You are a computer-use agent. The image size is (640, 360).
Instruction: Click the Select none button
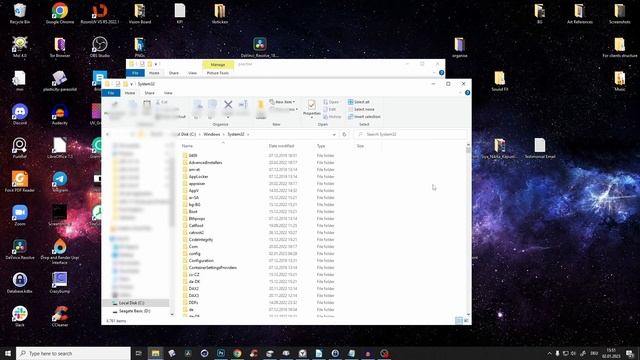tap(361, 109)
